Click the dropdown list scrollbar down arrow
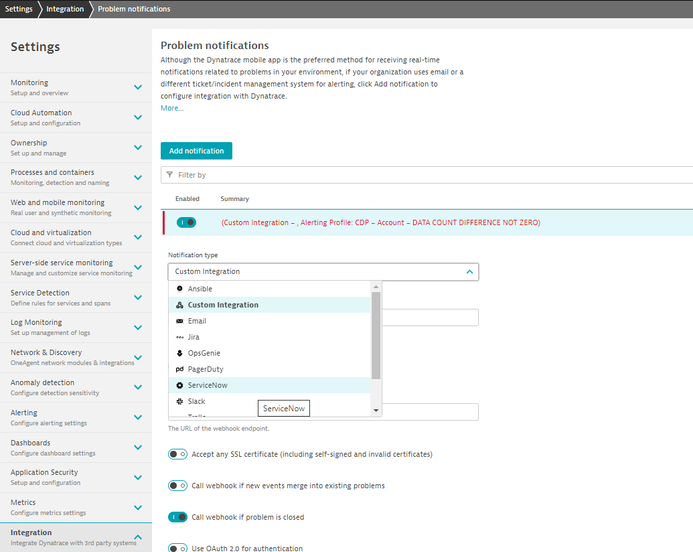 point(376,410)
